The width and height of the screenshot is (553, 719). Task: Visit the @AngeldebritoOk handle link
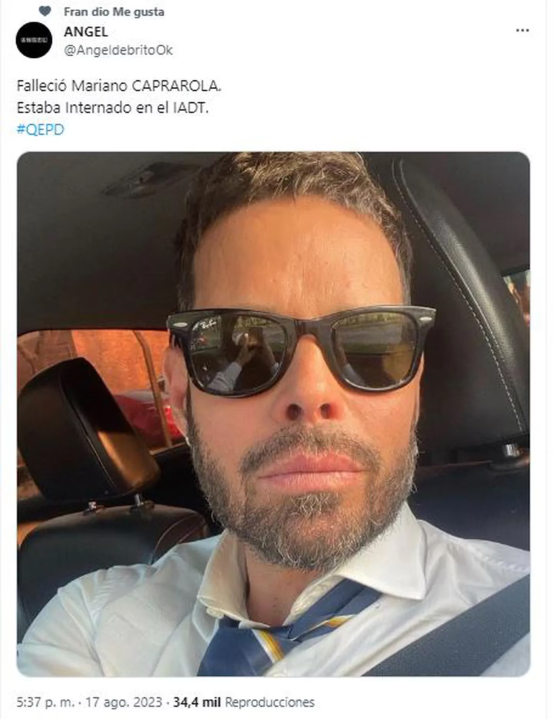(118, 50)
